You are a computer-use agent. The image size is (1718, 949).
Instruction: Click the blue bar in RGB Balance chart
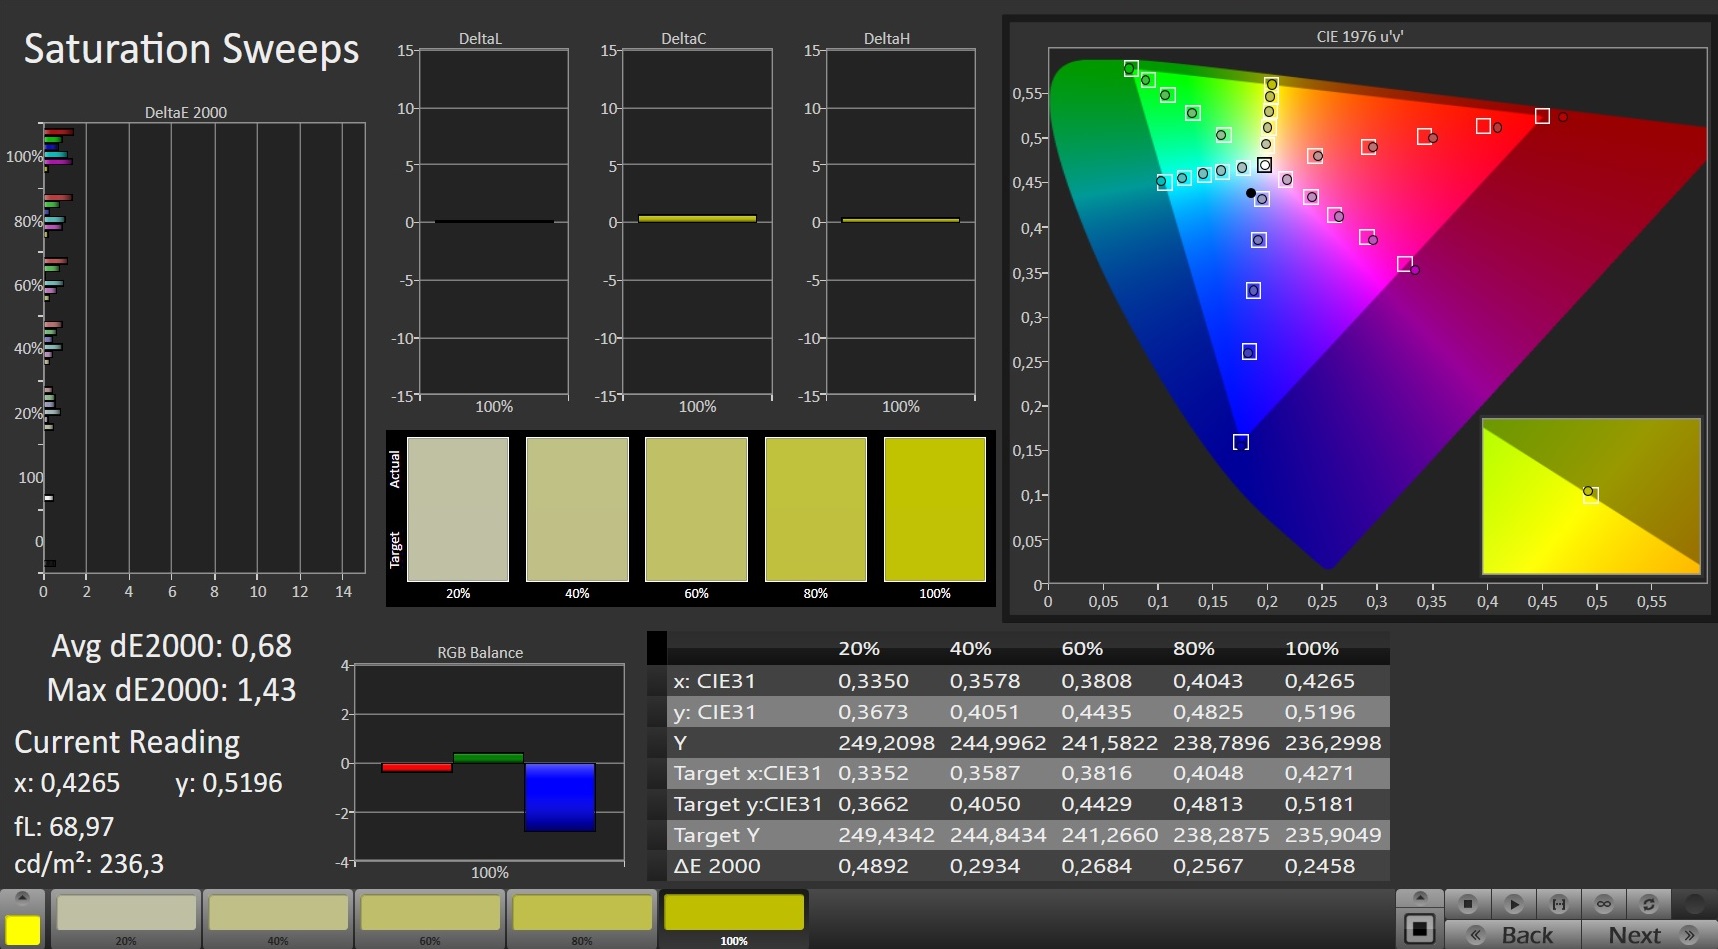tap(559, 797)
